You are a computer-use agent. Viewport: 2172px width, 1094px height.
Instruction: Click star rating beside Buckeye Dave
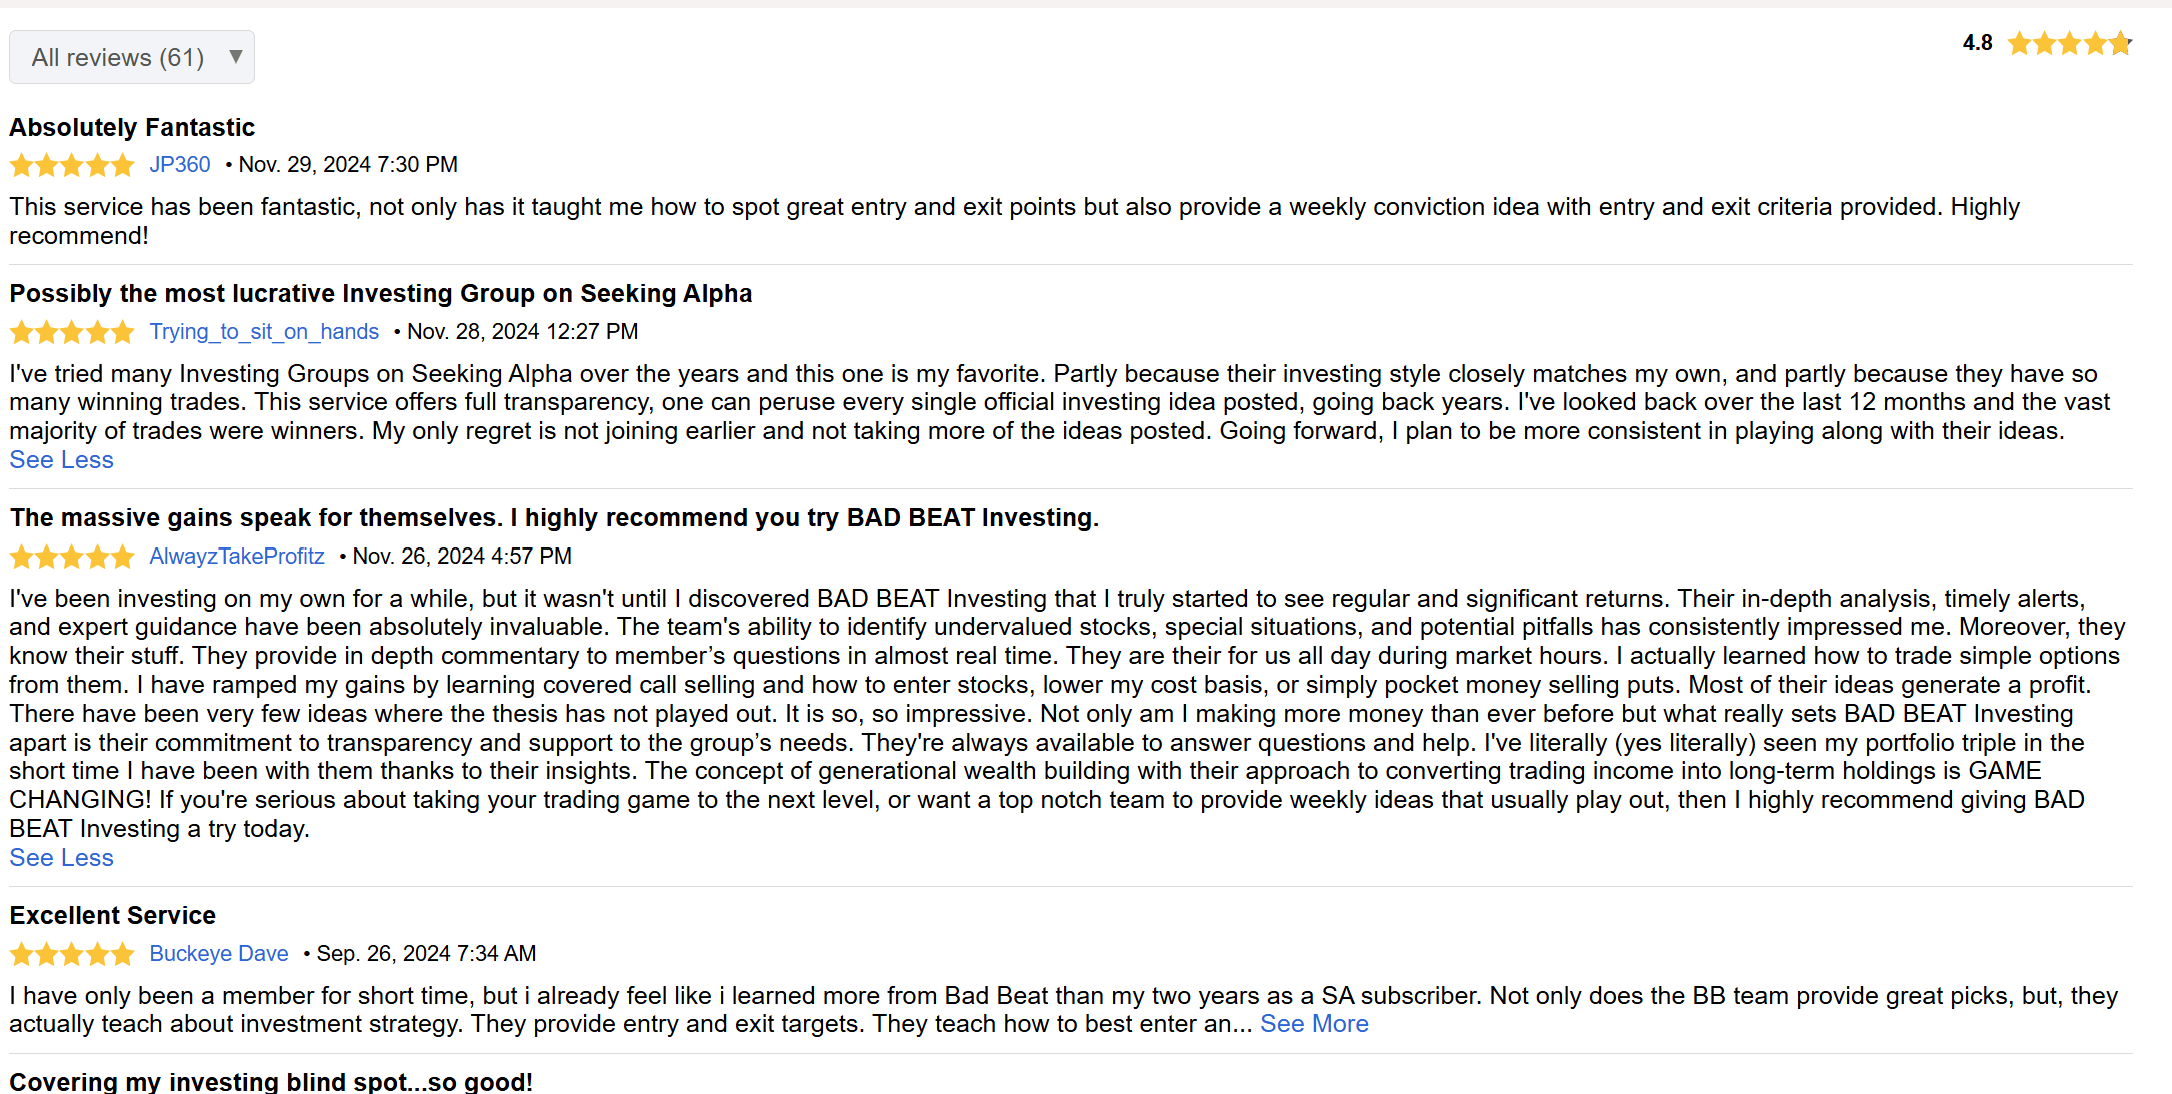point(72,954)
